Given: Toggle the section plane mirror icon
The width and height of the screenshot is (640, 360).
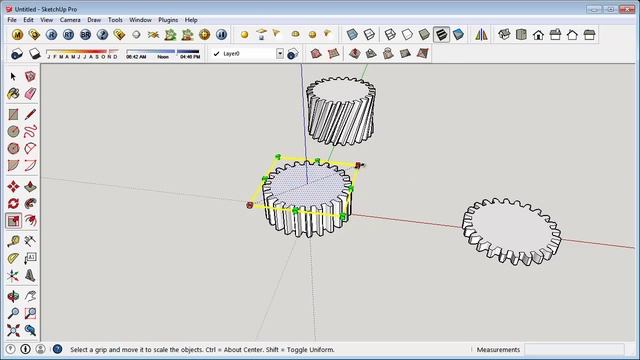Looking at the screenshot, I should tap(481, 35).
